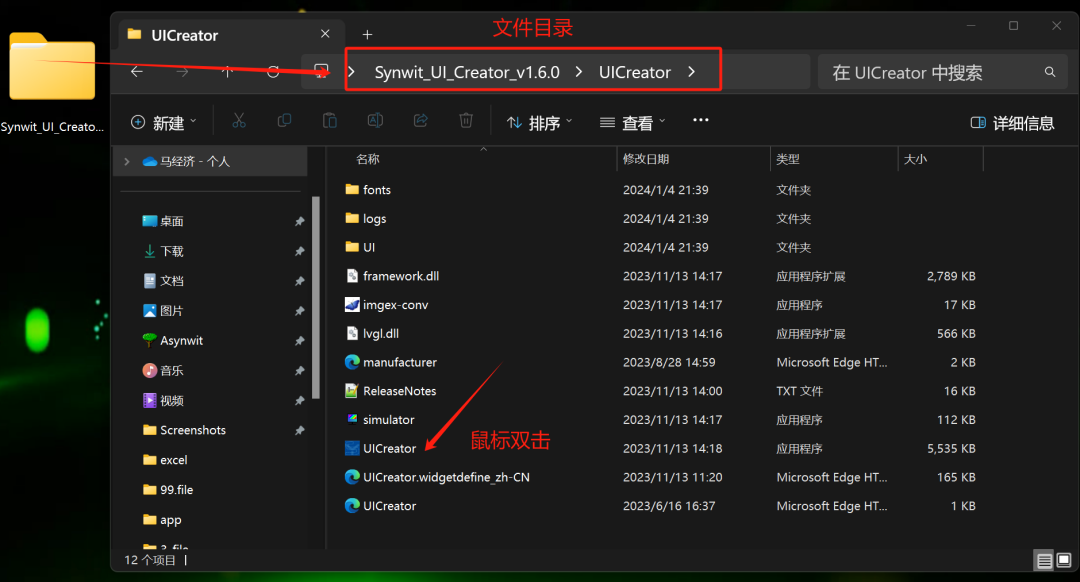Image resolution: width=1080 pixels, height=582 pixels.
Task: Click the PC monitor icon in address bar
Action: coord(321,71)
